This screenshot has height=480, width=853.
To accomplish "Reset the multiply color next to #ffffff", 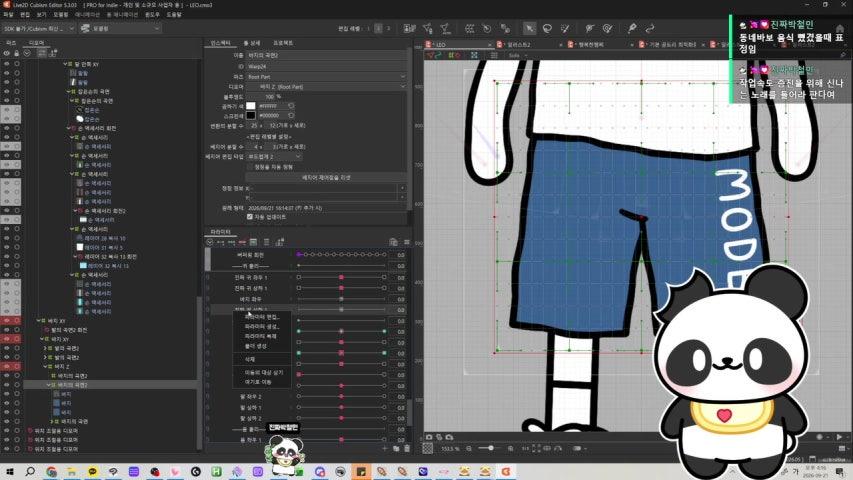I will (291, 106).
